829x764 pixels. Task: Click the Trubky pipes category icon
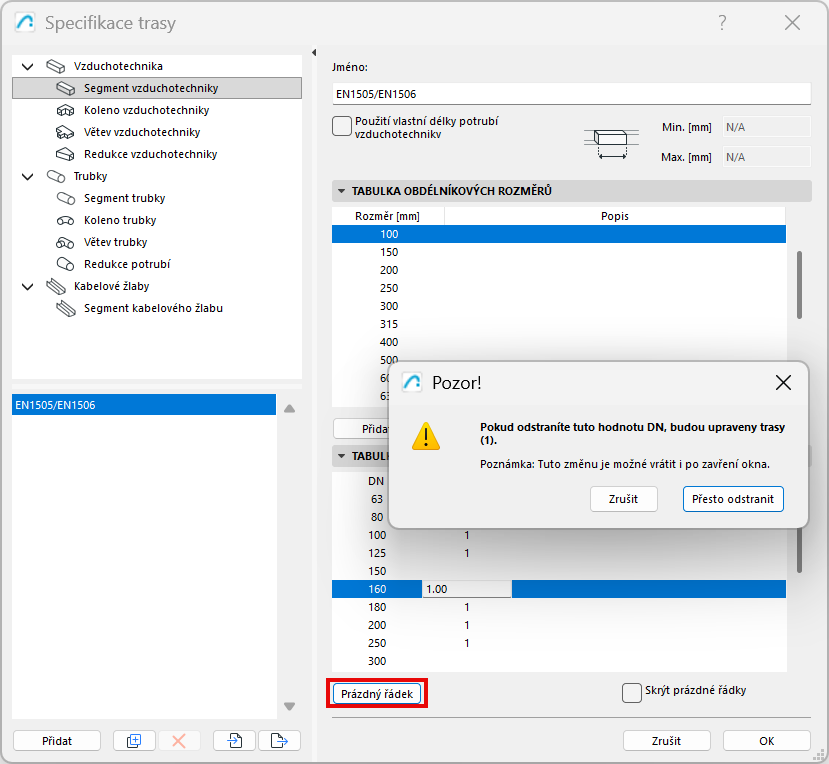[56, 176]
